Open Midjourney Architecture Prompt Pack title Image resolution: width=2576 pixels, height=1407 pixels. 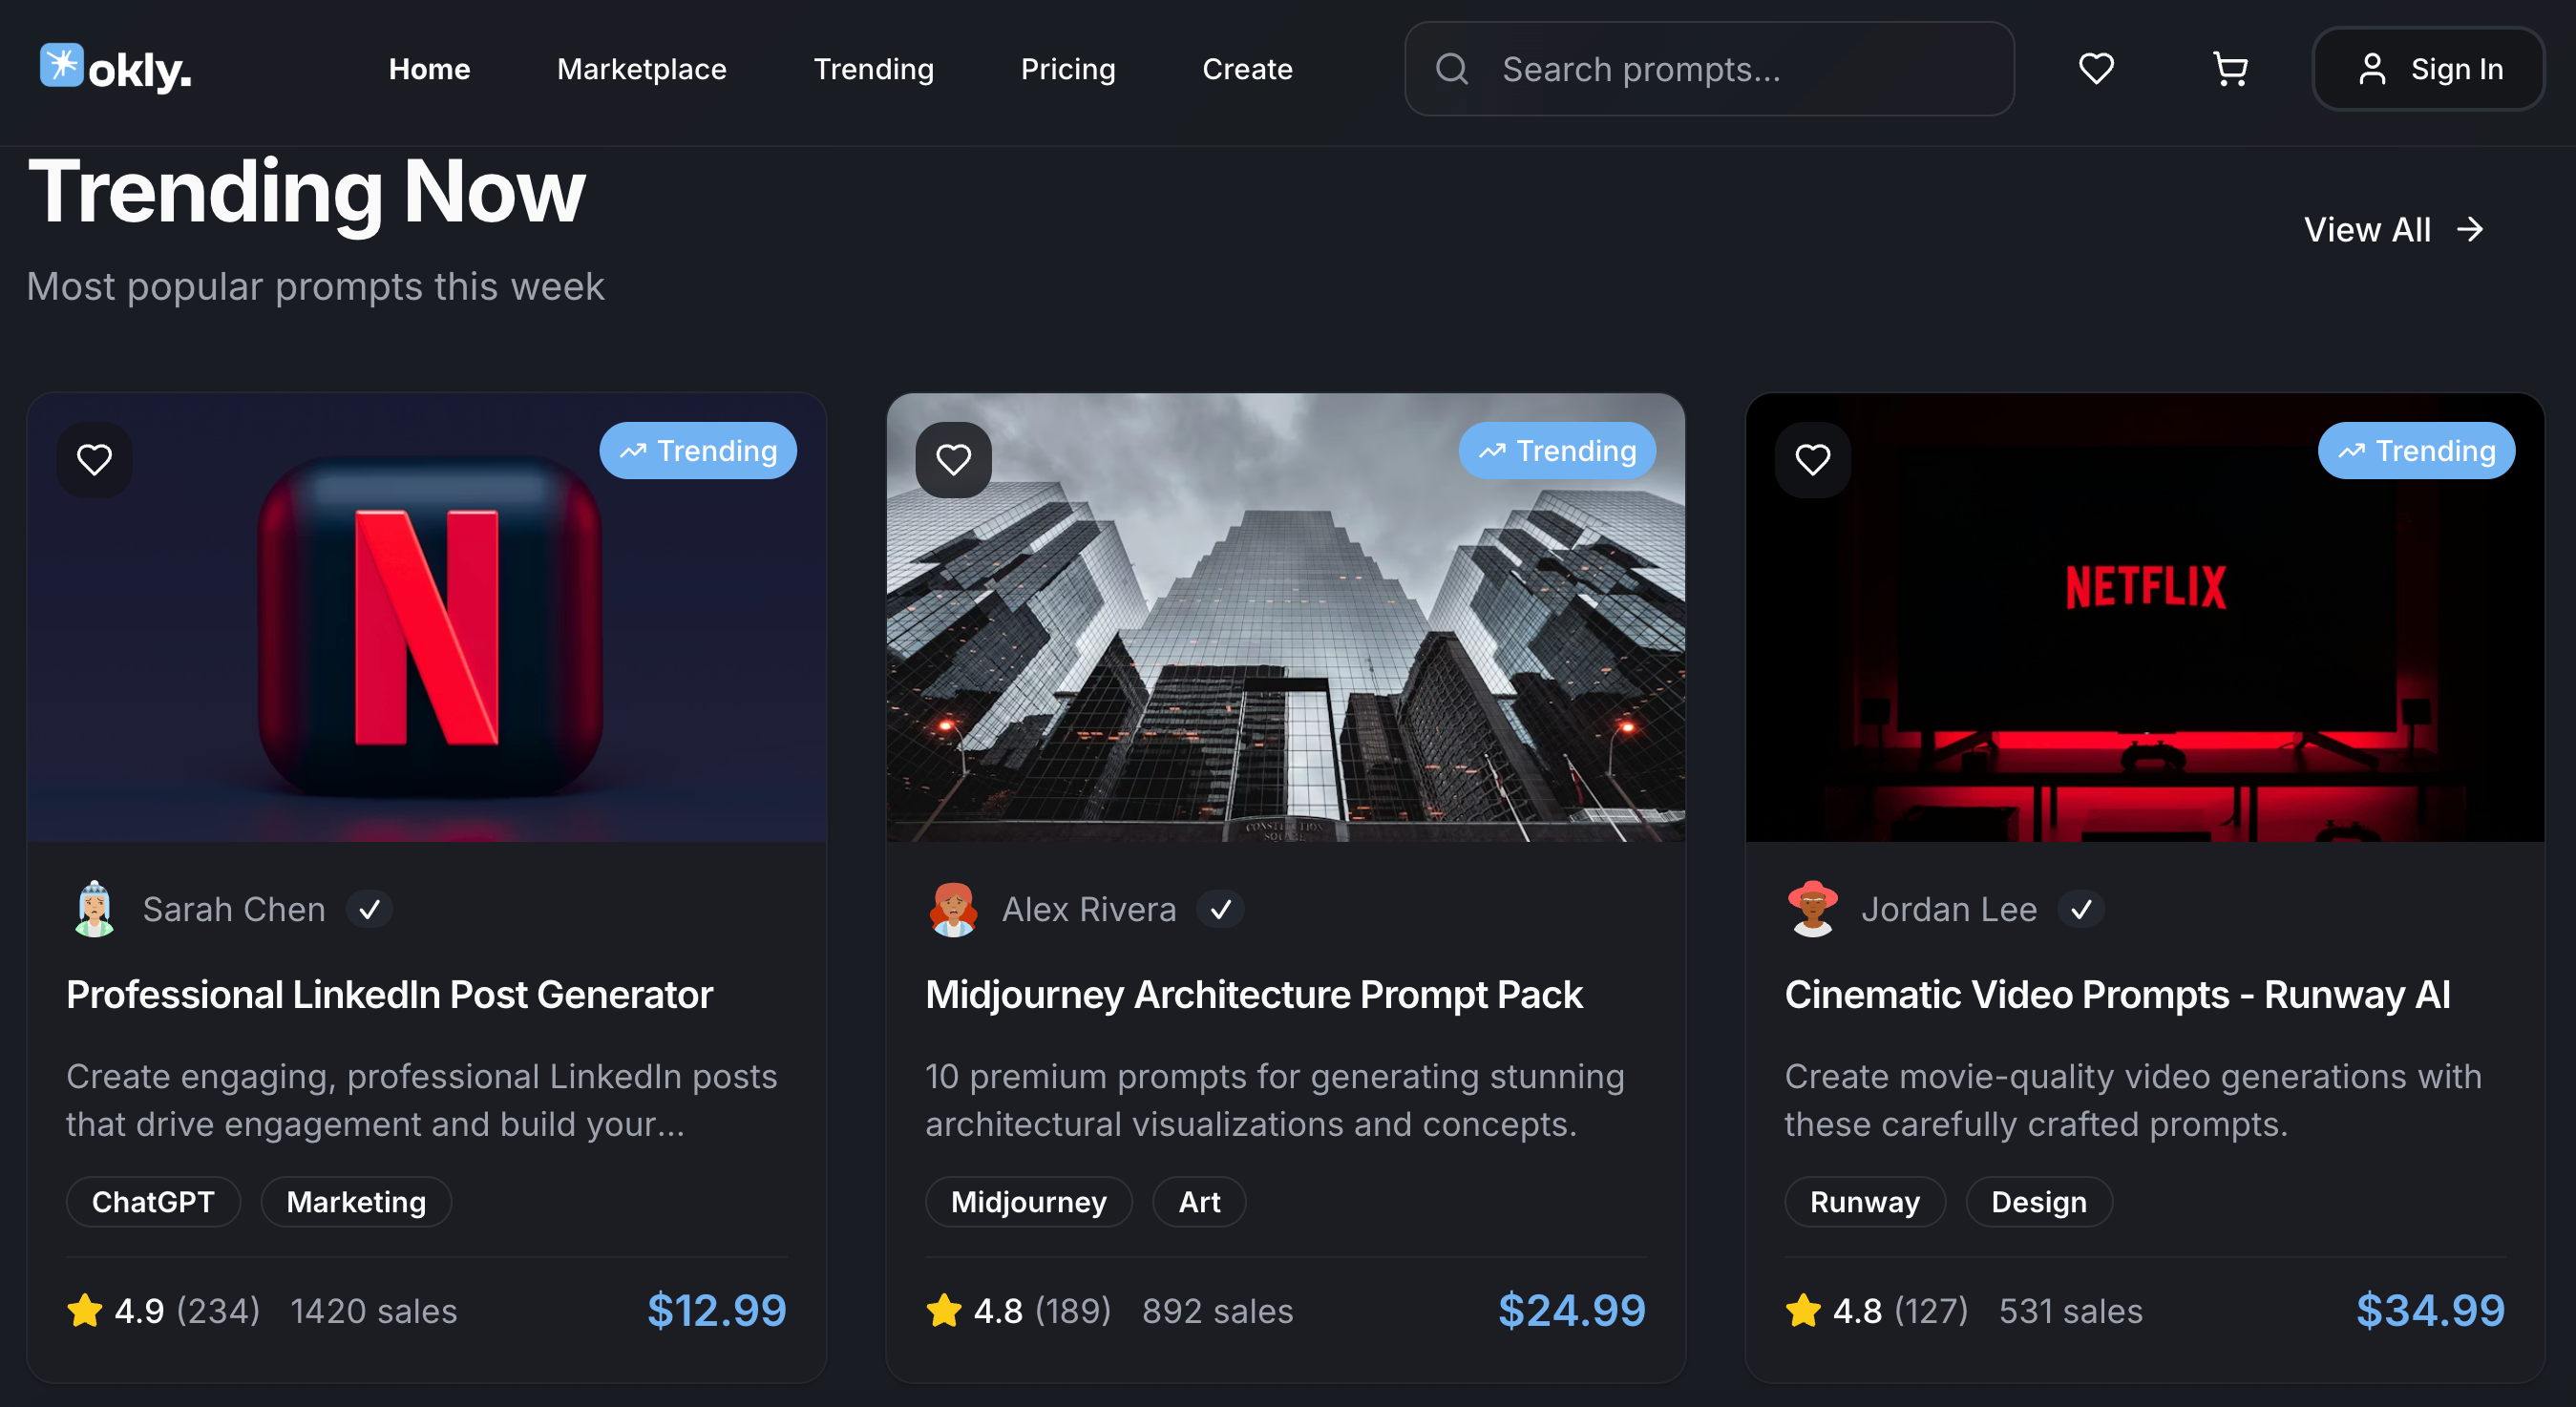tap(1253, 994)
